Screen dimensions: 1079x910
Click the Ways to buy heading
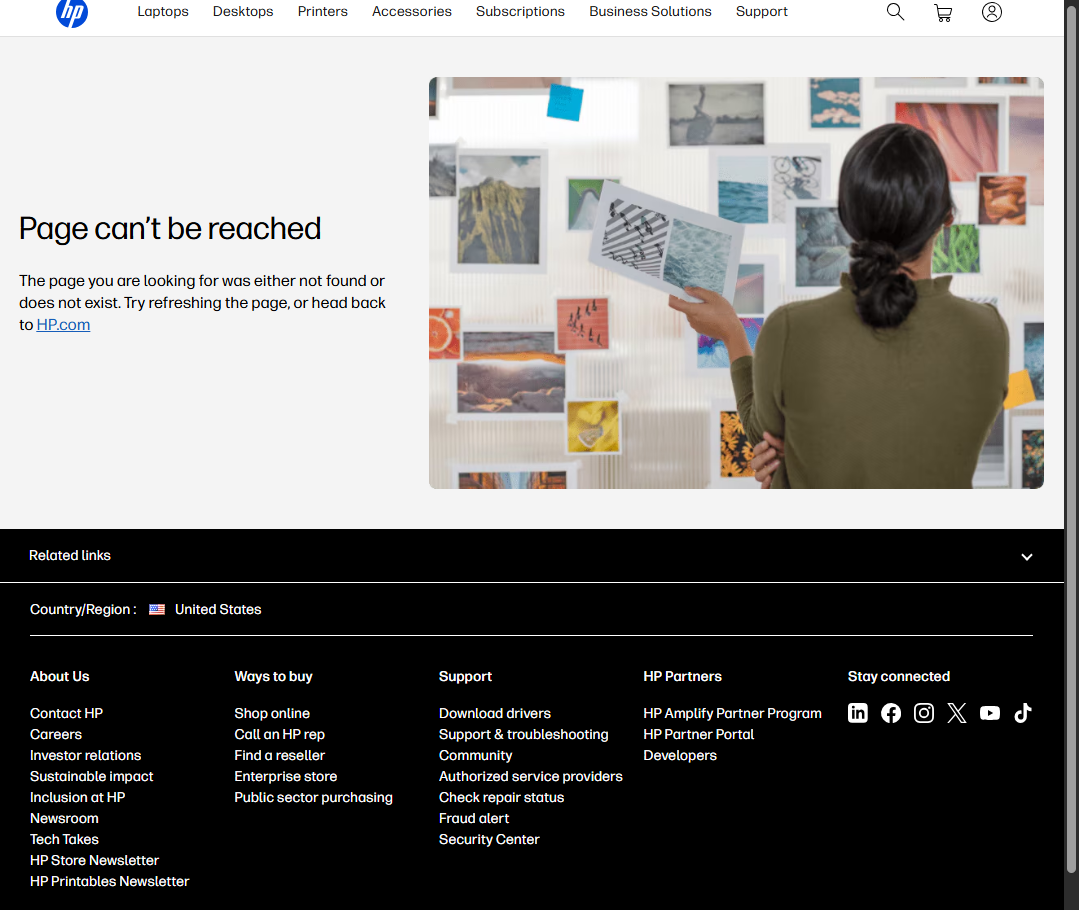pyautogui.click(x=273, y=677)
